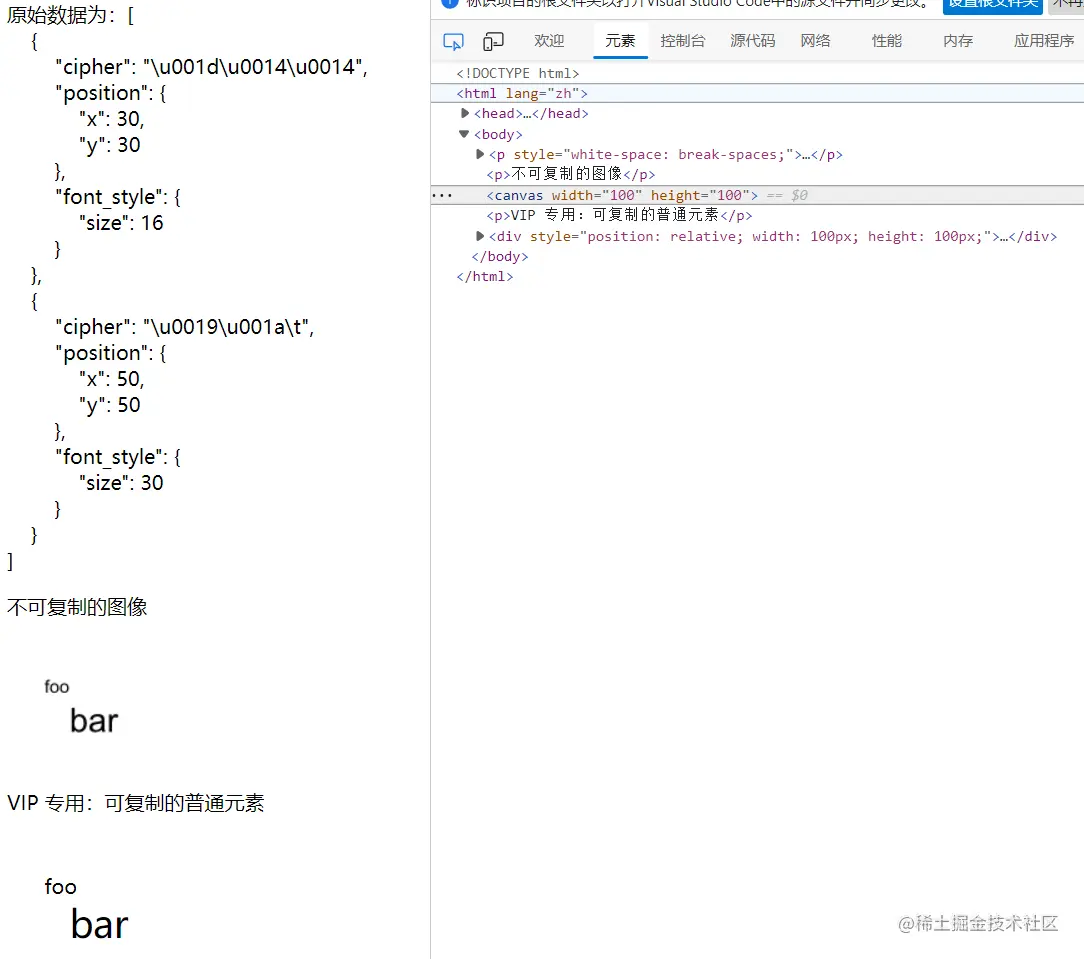This screenshot has width=1084, height=959.
Task: Click the VIP 专用：可复制的普通元素 paragraph
Action: 136,803
